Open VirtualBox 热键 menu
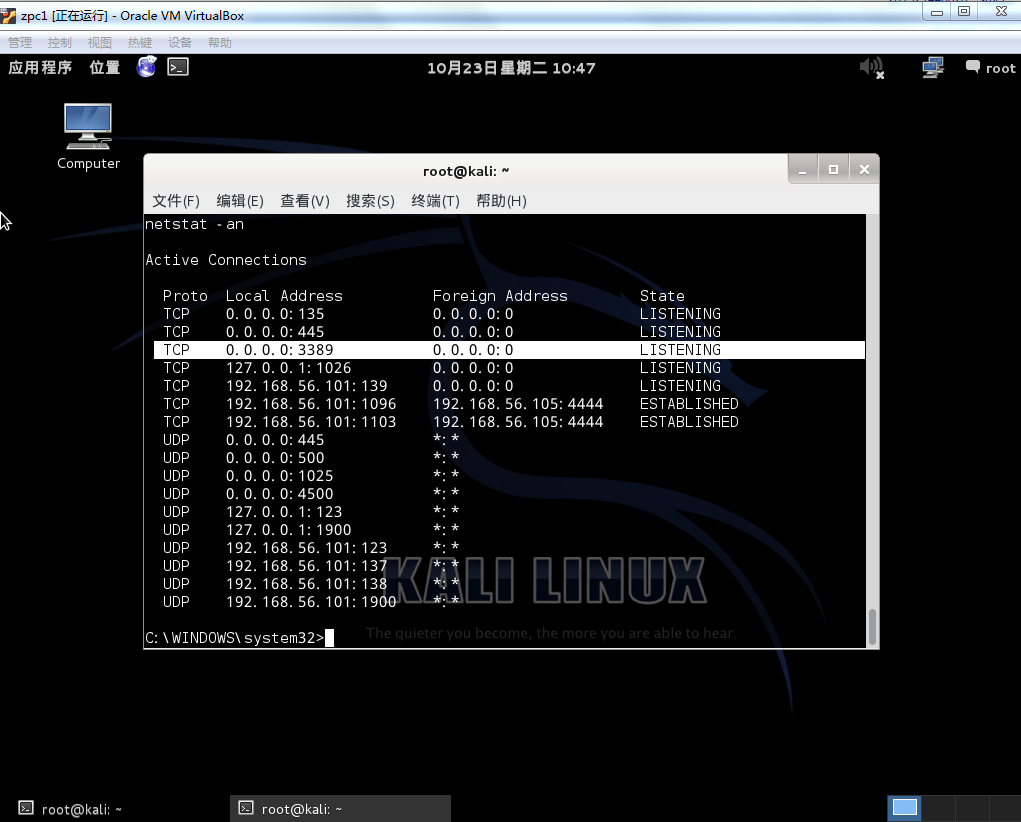Image resolution: width=1021 pixels, height=822 pixels. (139, 42)
